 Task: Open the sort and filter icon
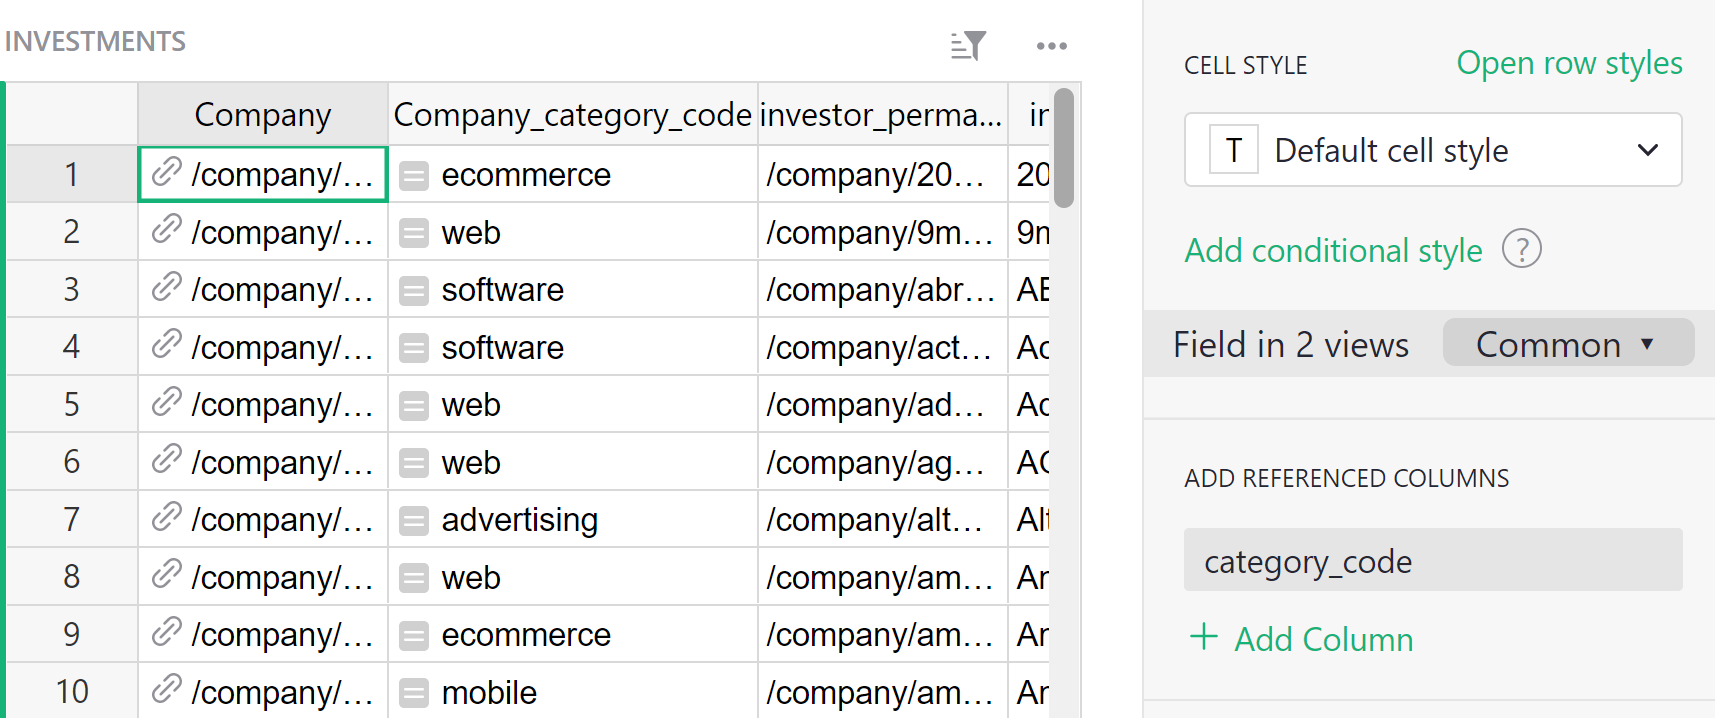click(968, 45)
